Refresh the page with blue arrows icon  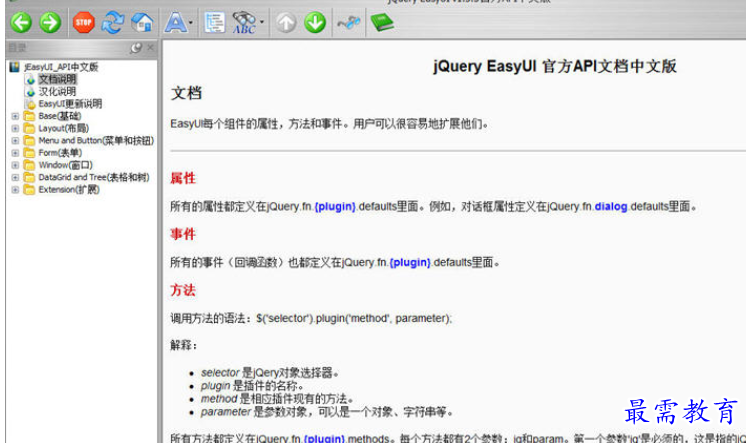[x=113, y=22]
